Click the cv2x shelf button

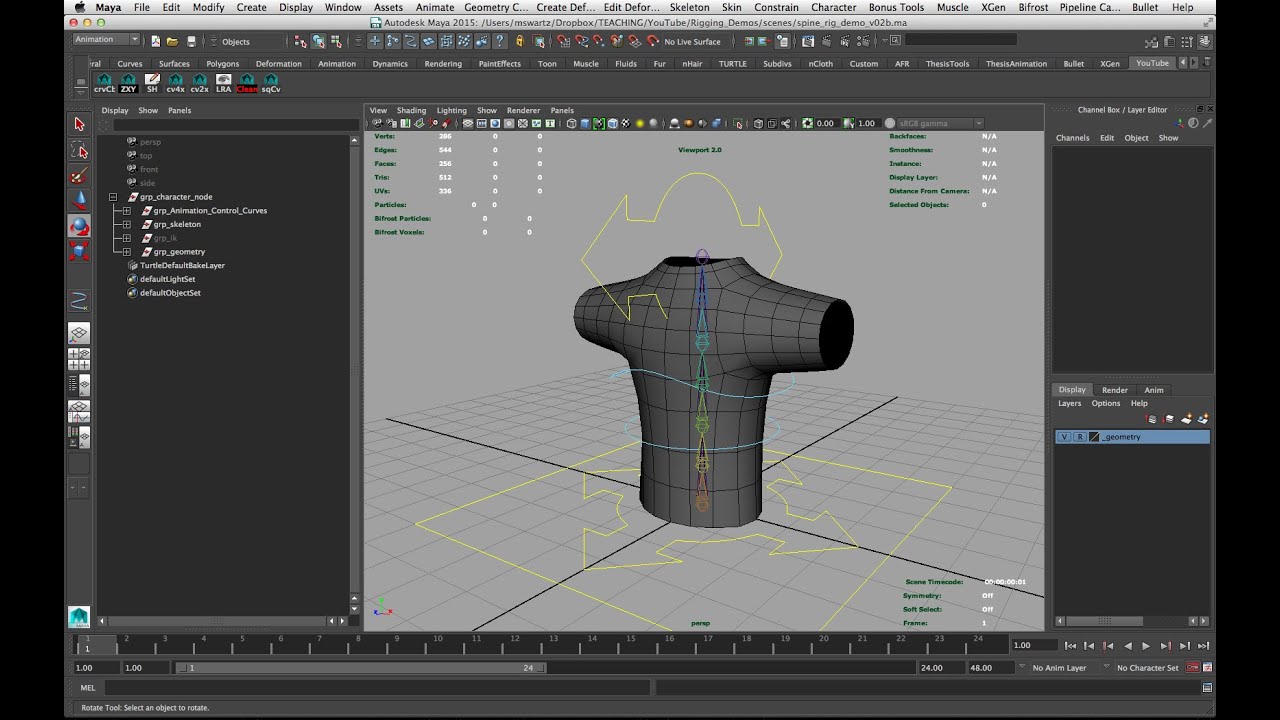[199, 83]
